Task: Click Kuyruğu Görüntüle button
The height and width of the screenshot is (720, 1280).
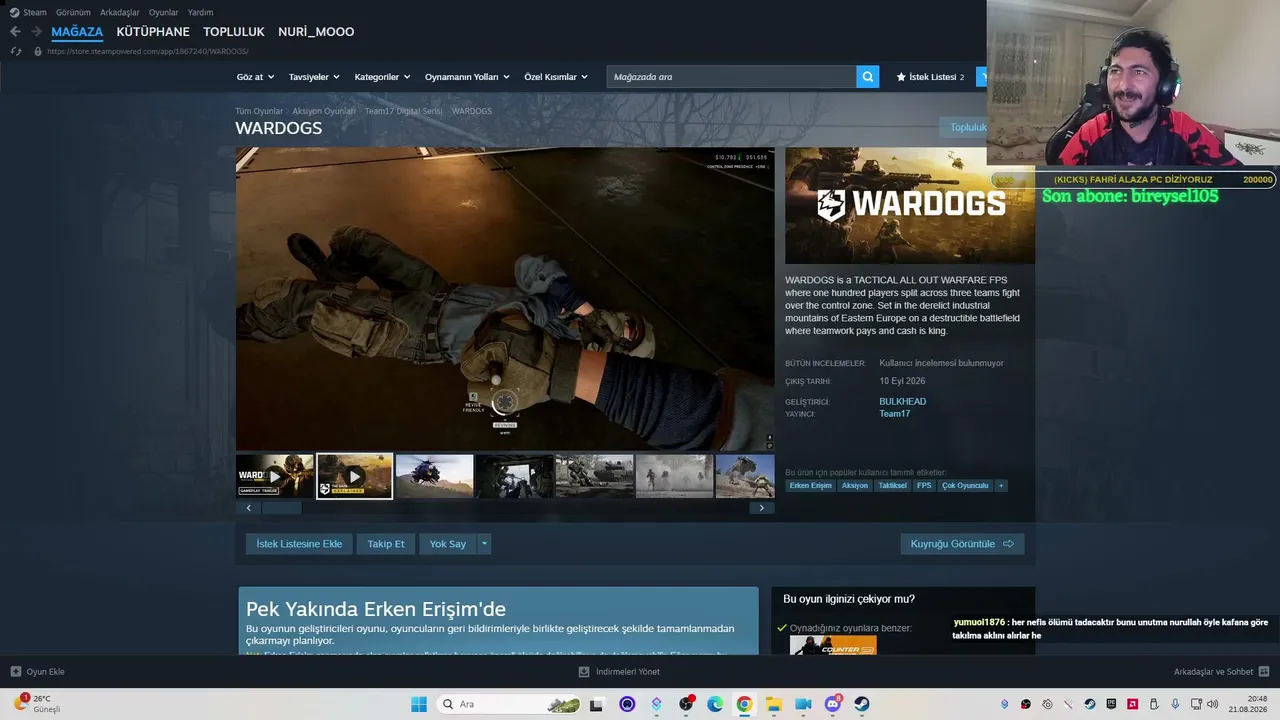Action: [x=962, y=544]
